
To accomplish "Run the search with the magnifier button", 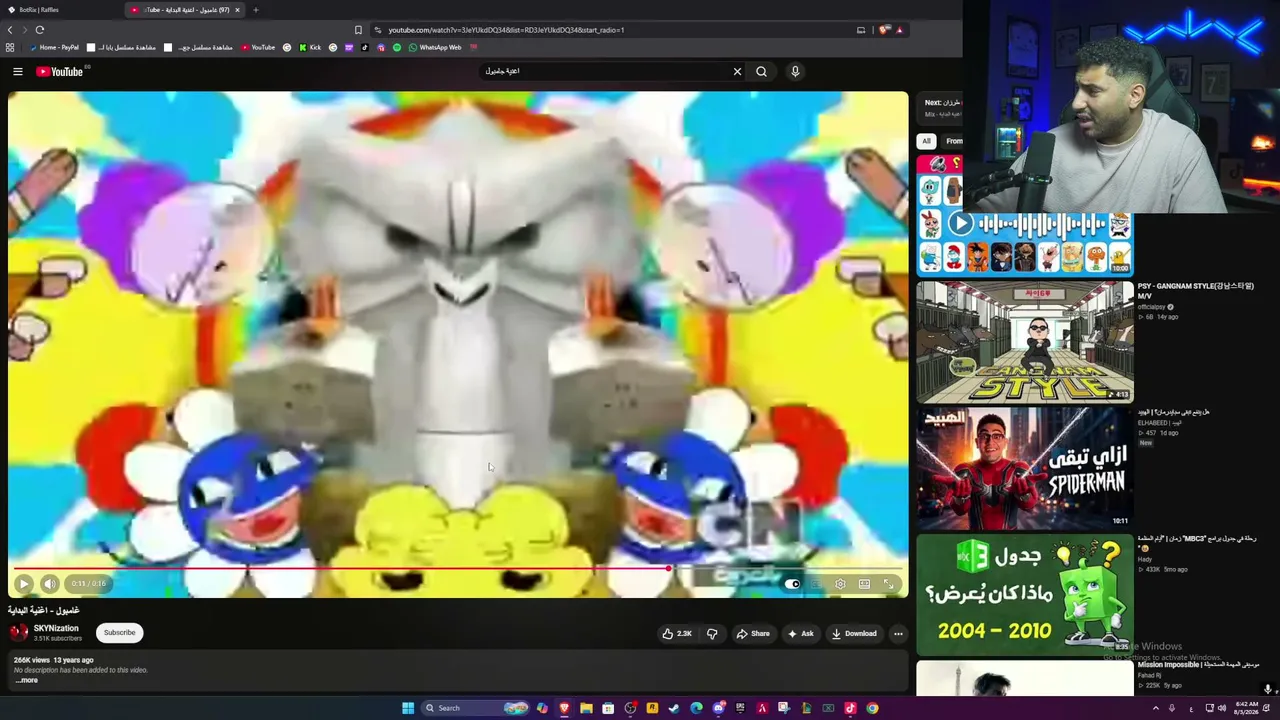I will [761, 71].
